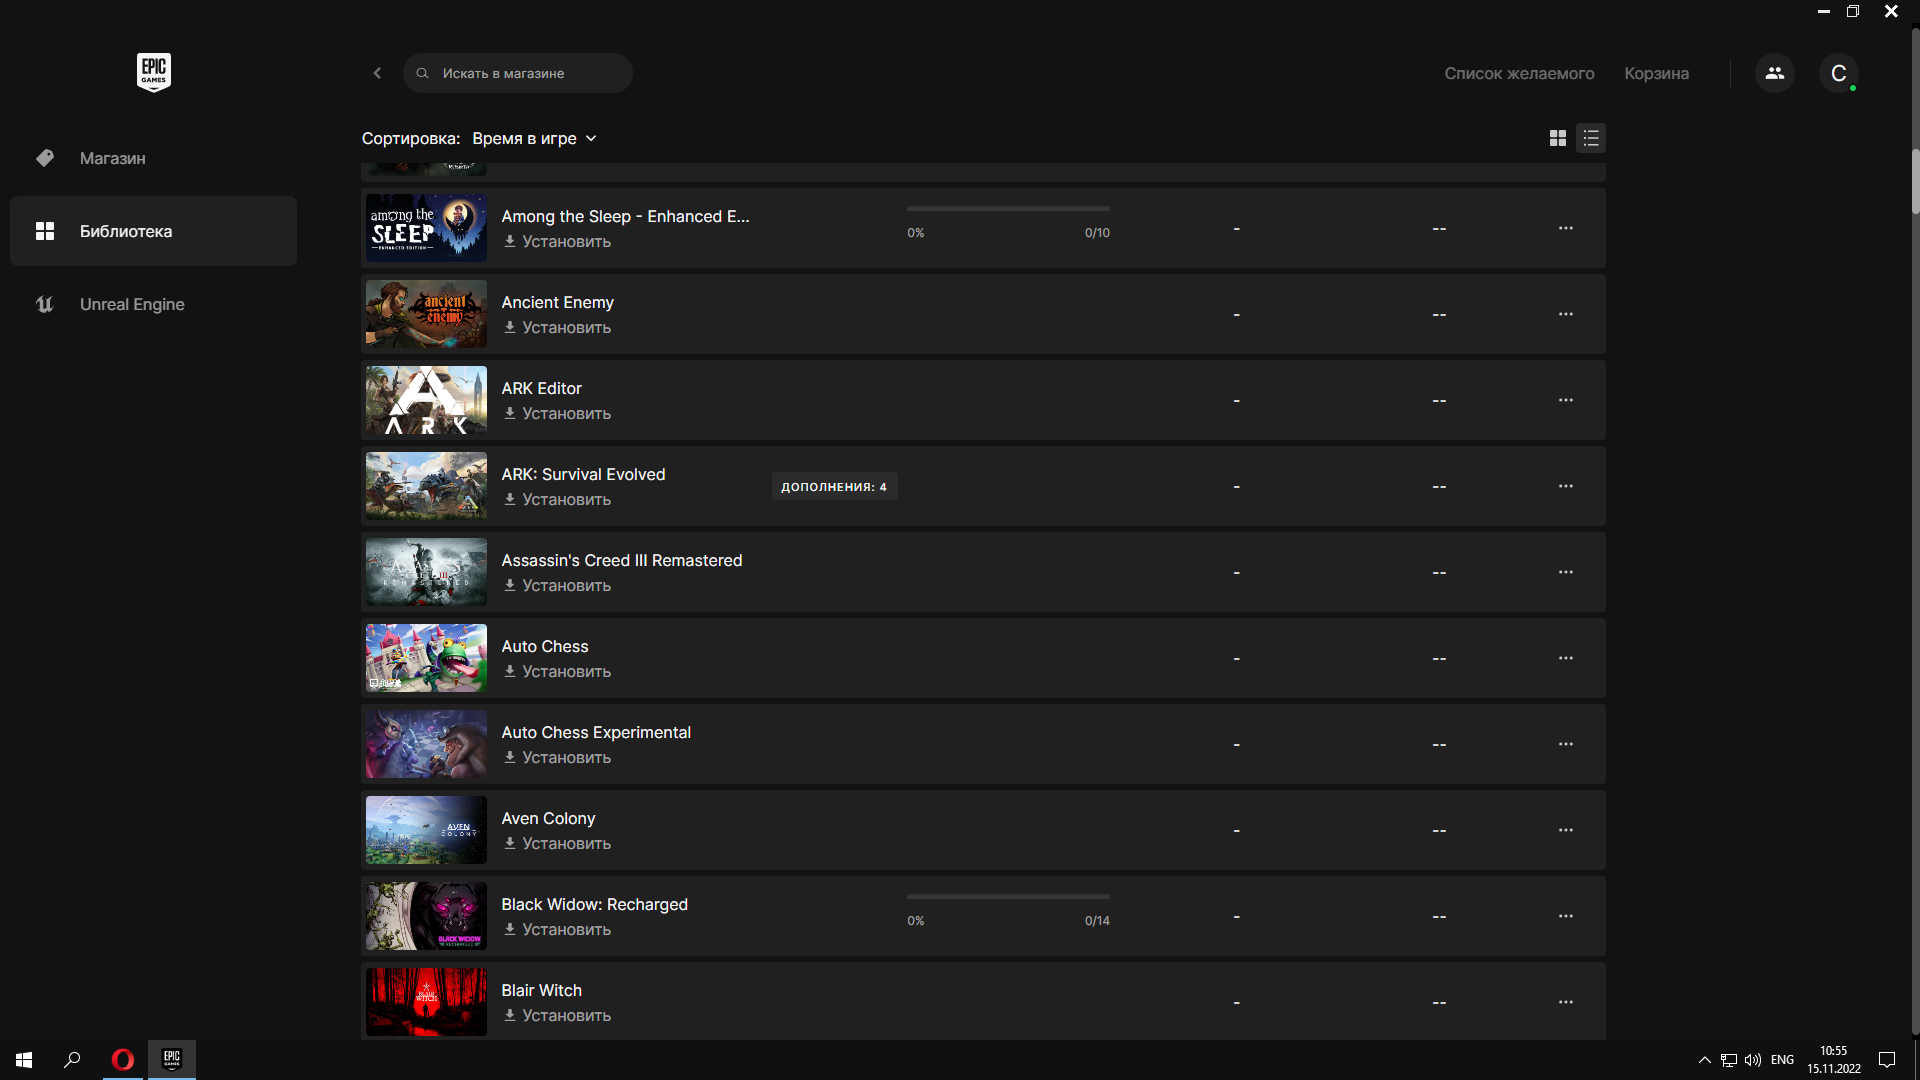This screenshot has height=1080, width=1920.
Task: Open the Store (Магазин) section
Action: [x=153, y=158]
